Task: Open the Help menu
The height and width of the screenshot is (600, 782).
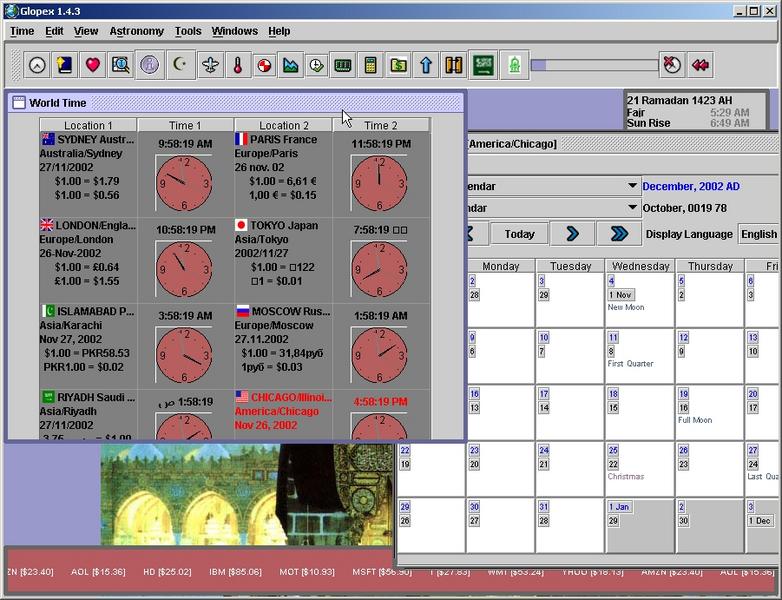Action: 279,31
